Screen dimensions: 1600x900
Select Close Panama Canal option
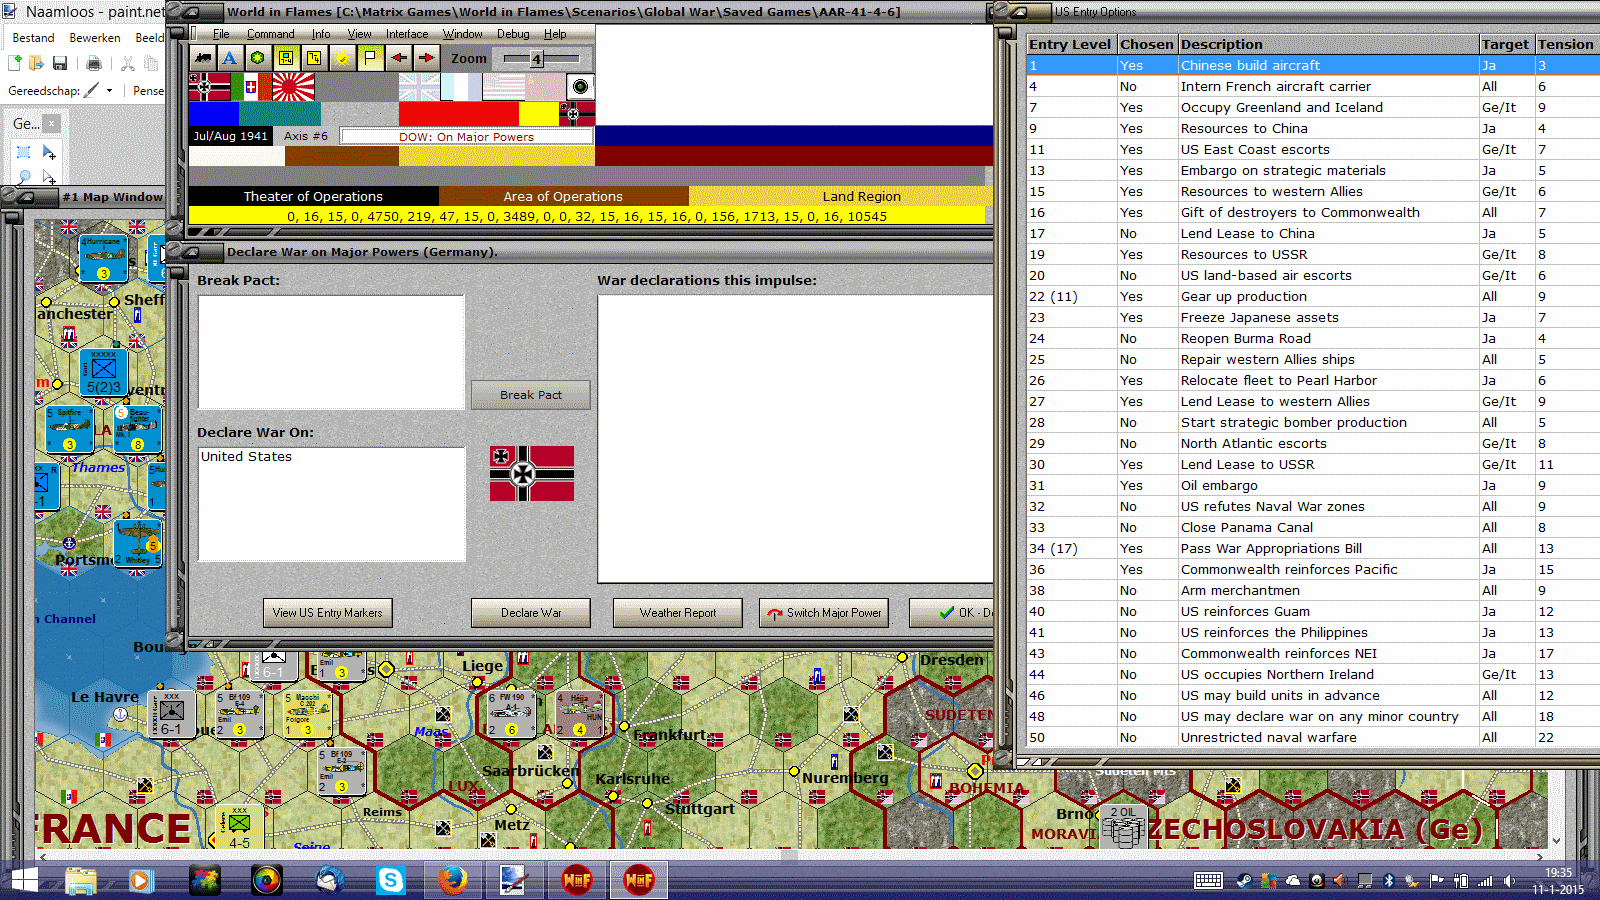coord(1313,528)
